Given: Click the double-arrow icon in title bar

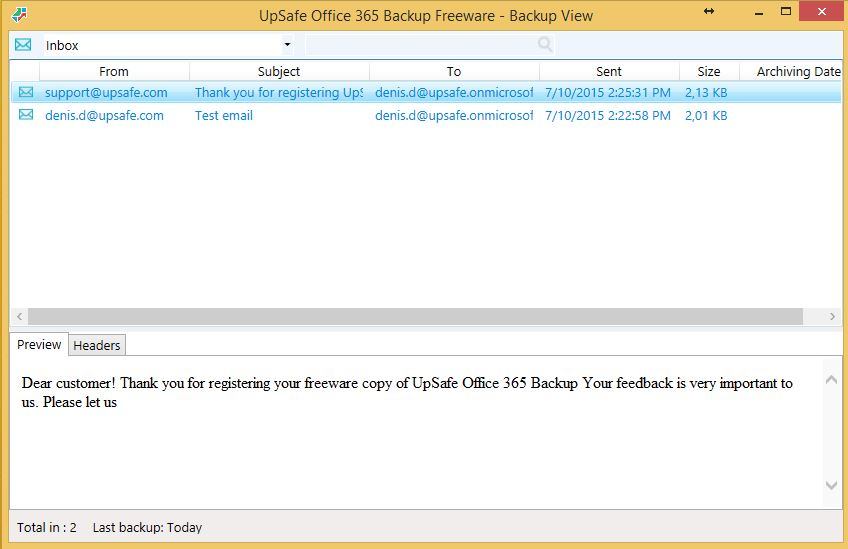Looking at the screenshot, I should click(x=709, y=11).
